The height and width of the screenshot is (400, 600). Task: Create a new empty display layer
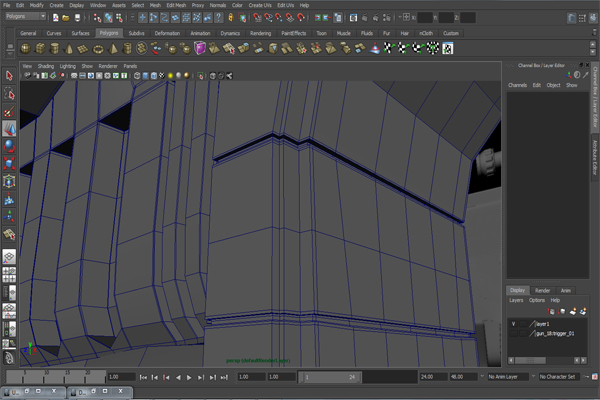pos(572,312)
